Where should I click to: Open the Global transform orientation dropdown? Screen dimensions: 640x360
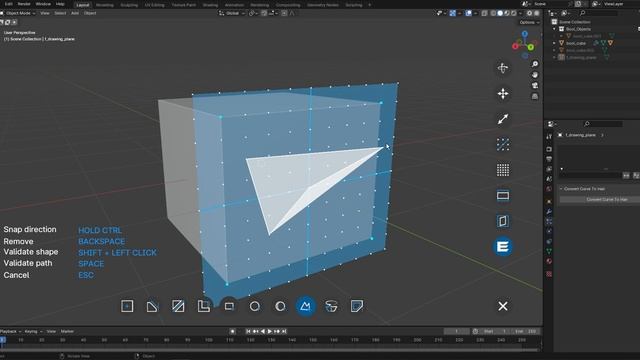coord(232,13)
